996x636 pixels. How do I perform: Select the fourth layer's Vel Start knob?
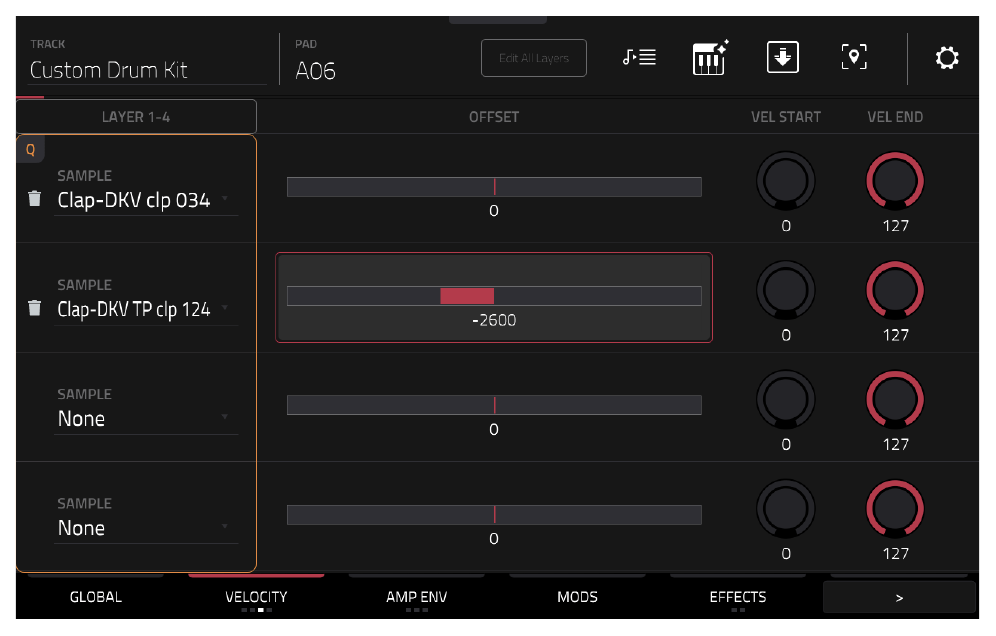tap(786, 508)
